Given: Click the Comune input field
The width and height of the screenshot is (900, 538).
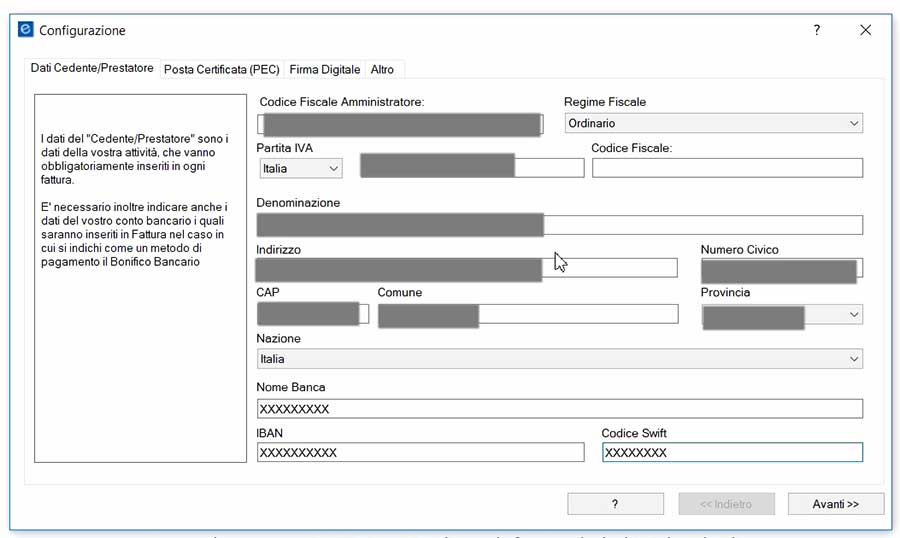Looking at the screenshot, I should (528, 315).
